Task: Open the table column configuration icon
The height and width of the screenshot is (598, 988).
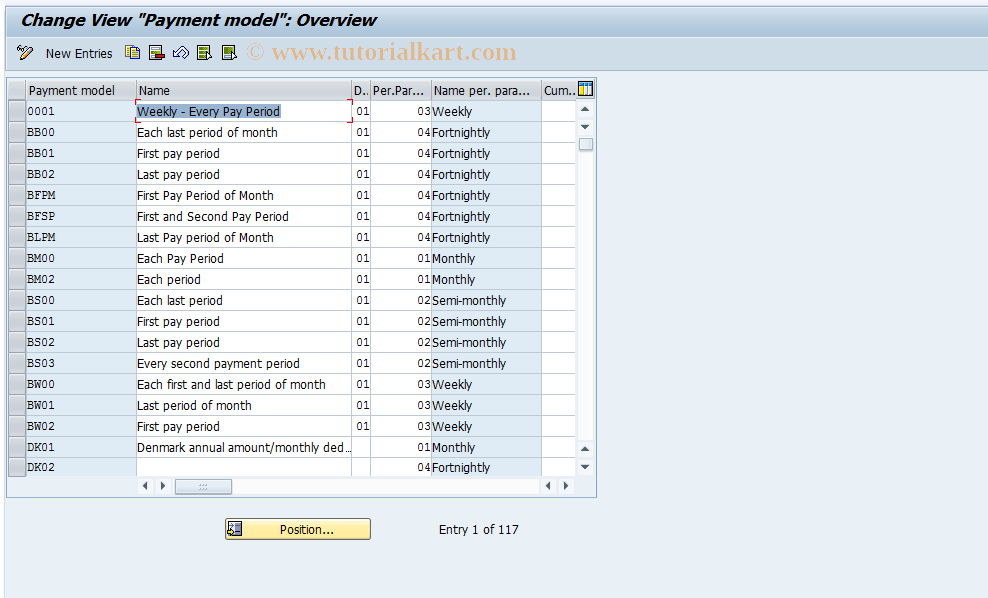Action: 585,89
